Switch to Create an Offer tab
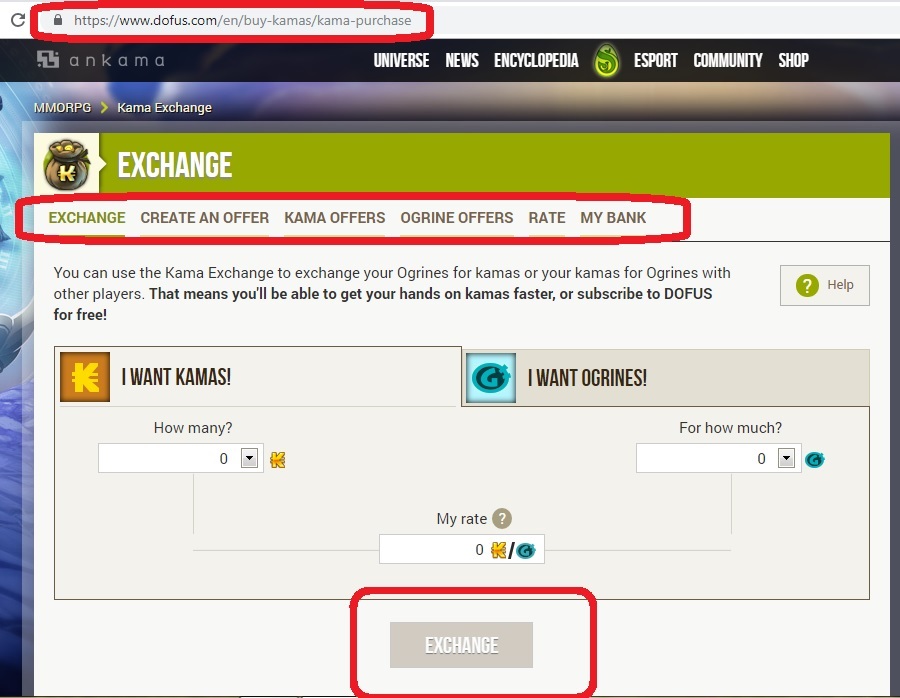Viewport: 900px width, 698px height. point(204,218)
